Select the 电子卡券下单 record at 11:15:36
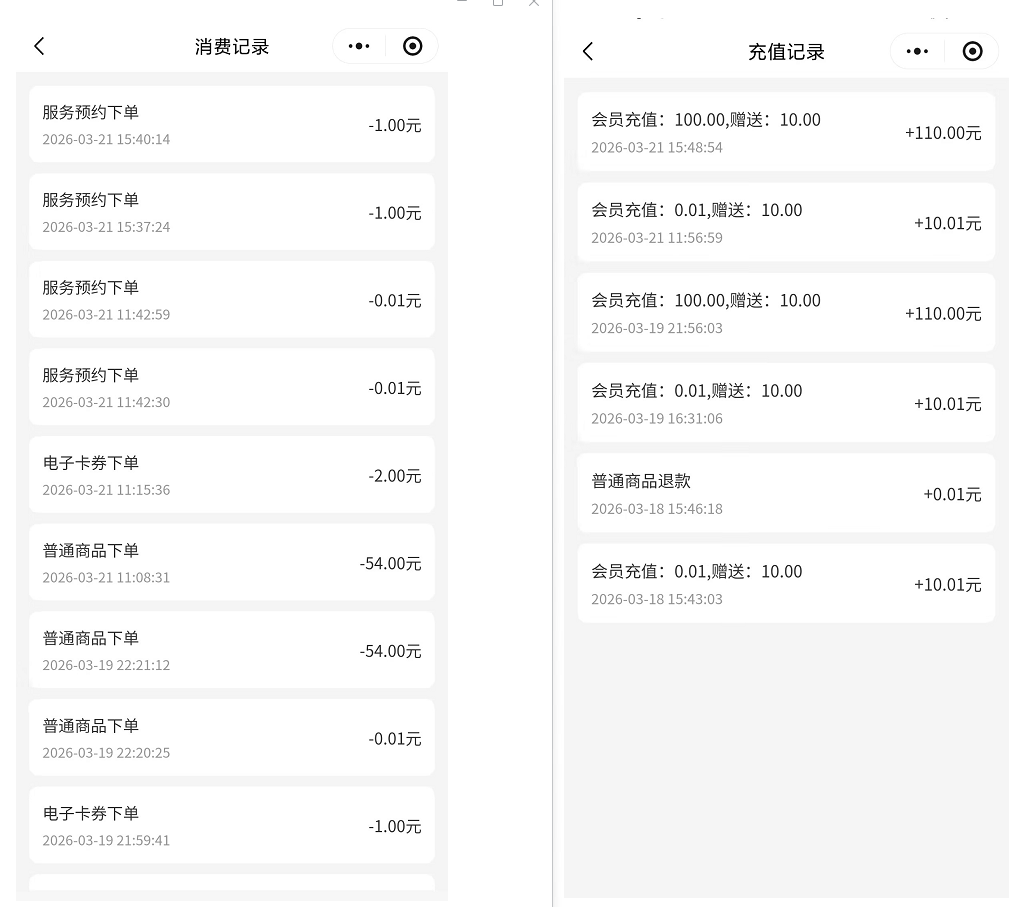The height and width of the screenshot is (907, 1023). click(232, 475)
